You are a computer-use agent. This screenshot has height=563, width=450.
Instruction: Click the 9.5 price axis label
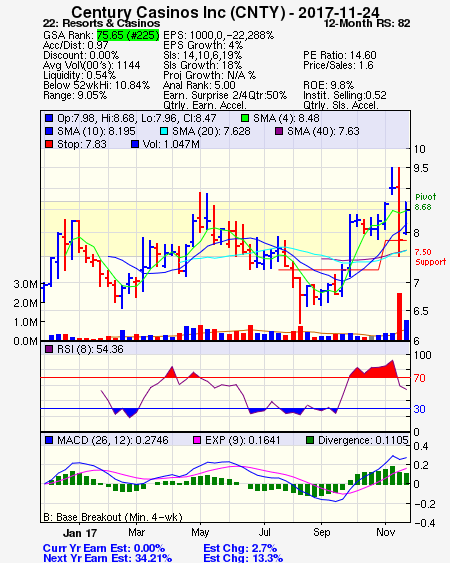pos(421,168)
